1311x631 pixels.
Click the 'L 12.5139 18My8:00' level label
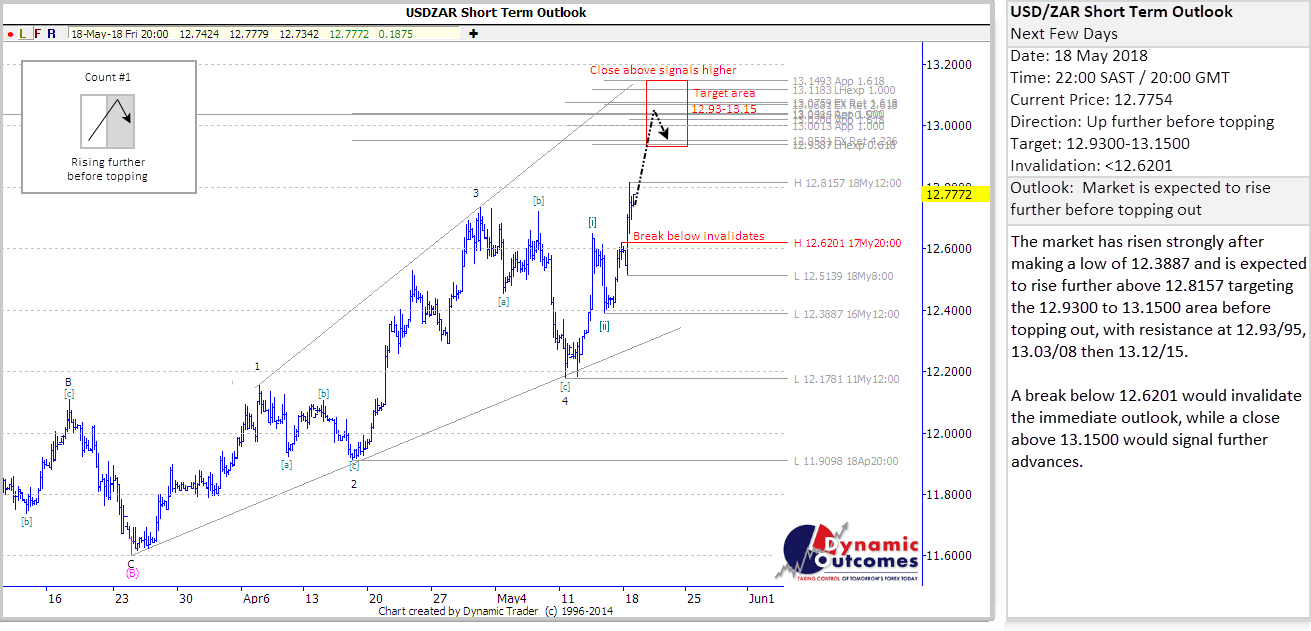pyautogui.click(x=844, y=276)
